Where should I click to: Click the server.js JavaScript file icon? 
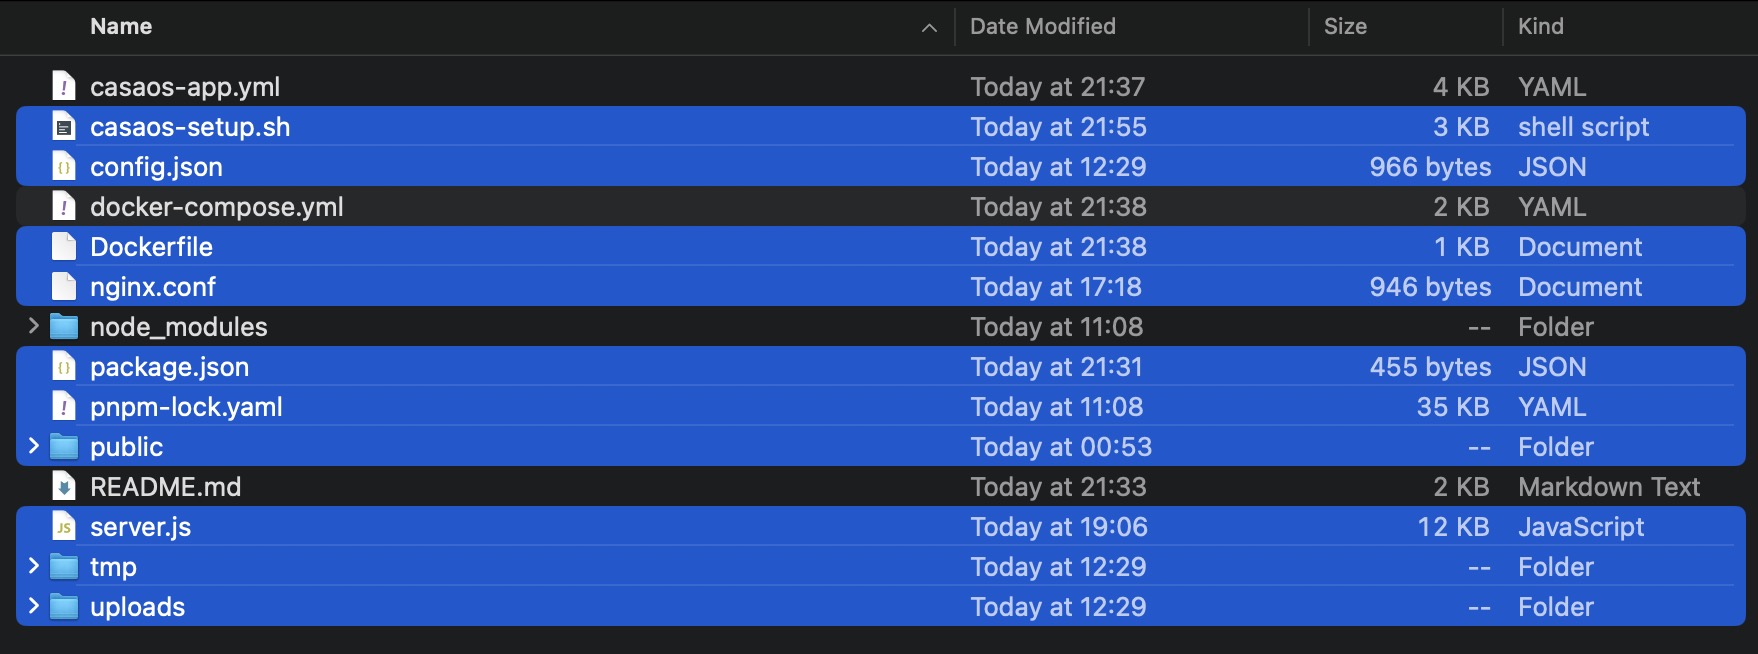coord(64,527)
